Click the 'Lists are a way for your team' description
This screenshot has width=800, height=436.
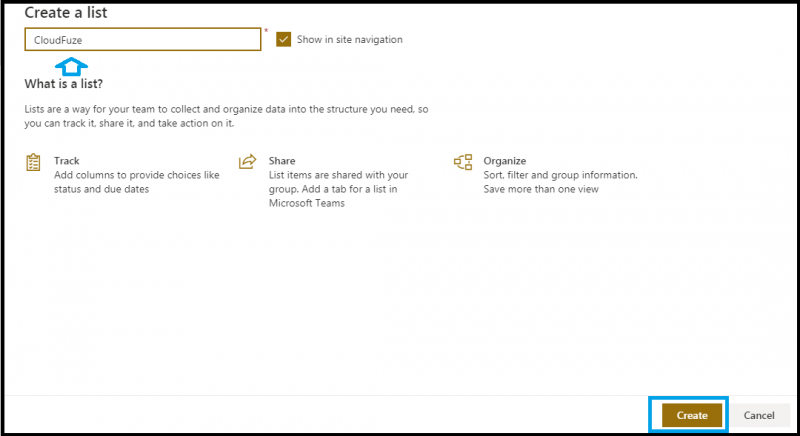tap(227, 116)
